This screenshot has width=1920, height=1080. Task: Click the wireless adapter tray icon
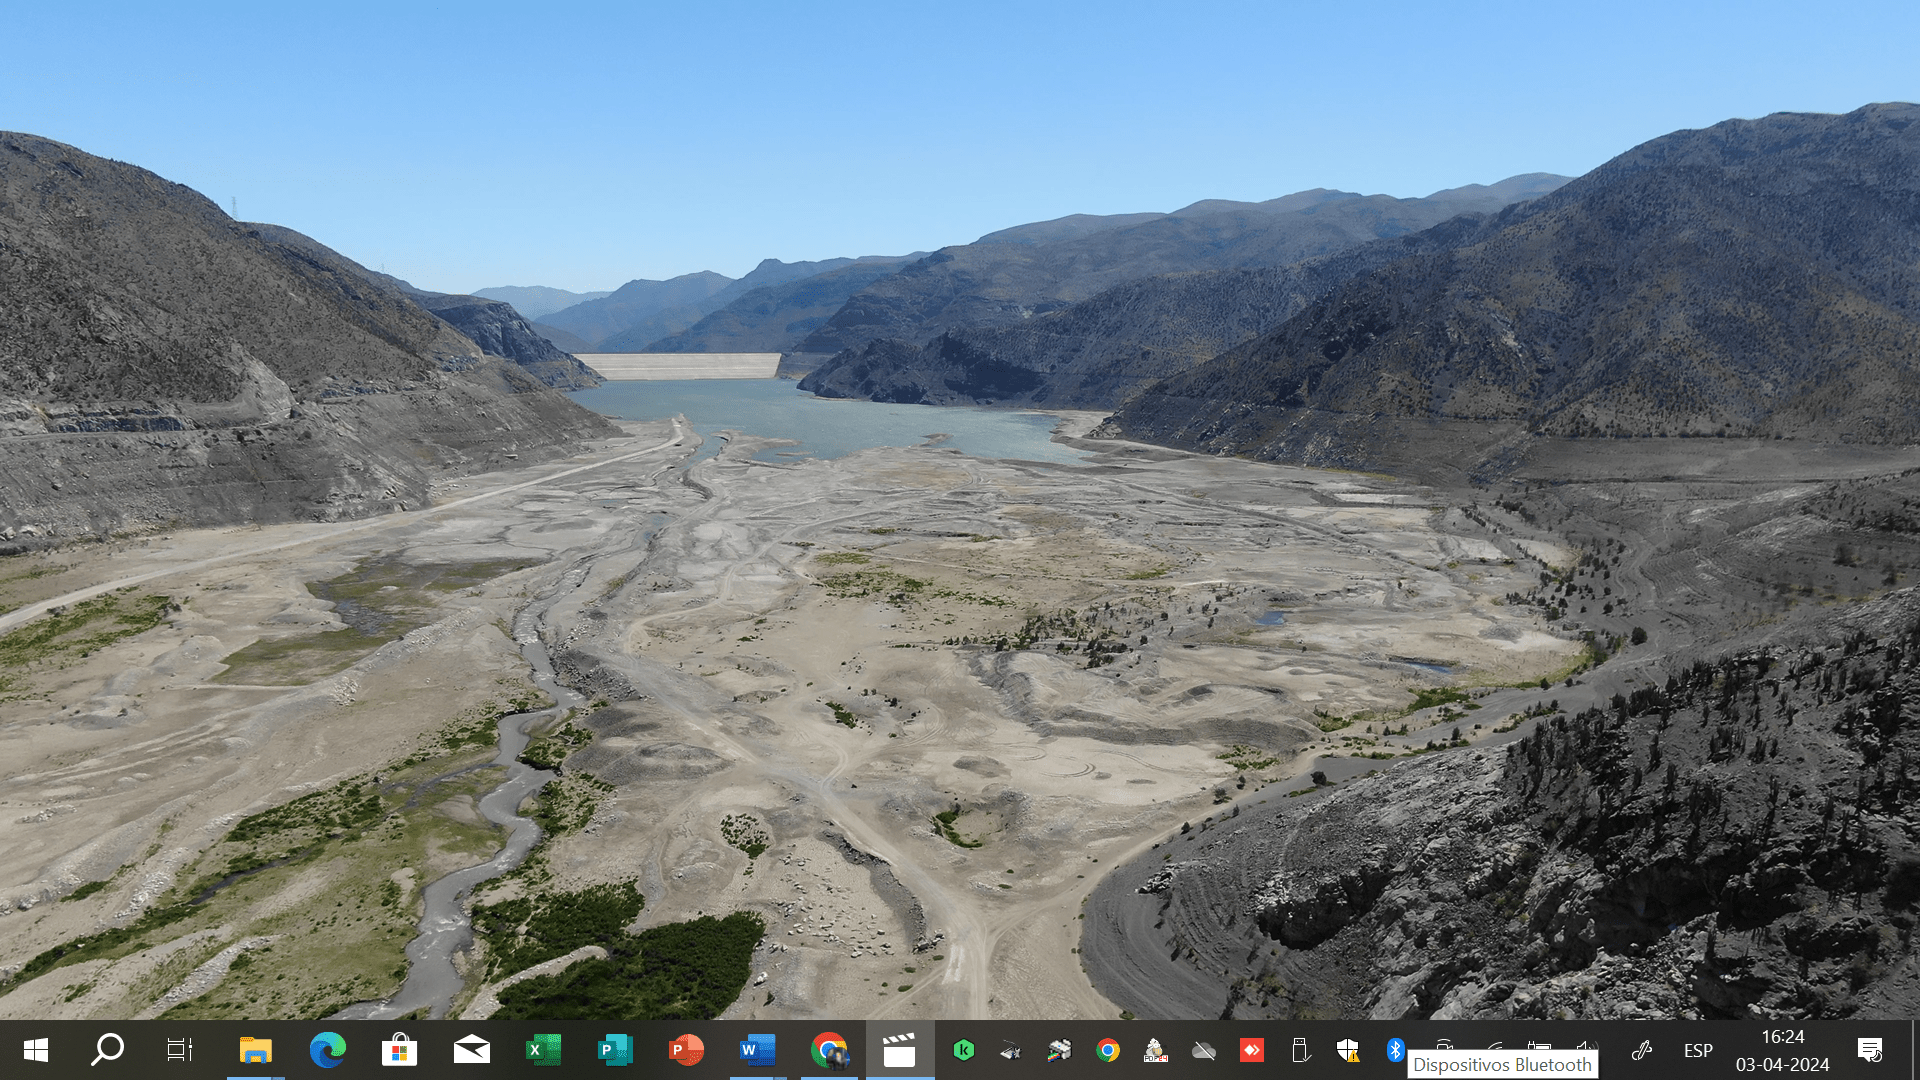coord(1011,1050)
